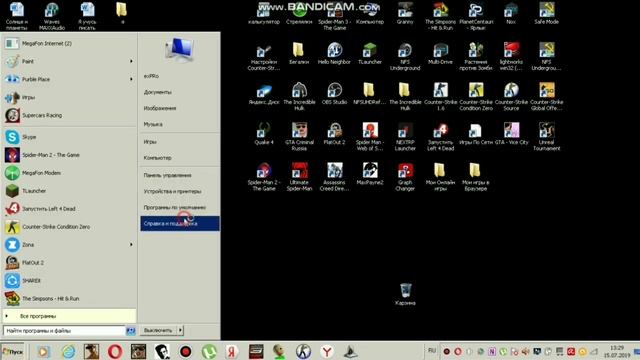Screen dimensions: 640x360
Task: Select the Counter-Strike Source desktop icon
Action: [511, 96]
